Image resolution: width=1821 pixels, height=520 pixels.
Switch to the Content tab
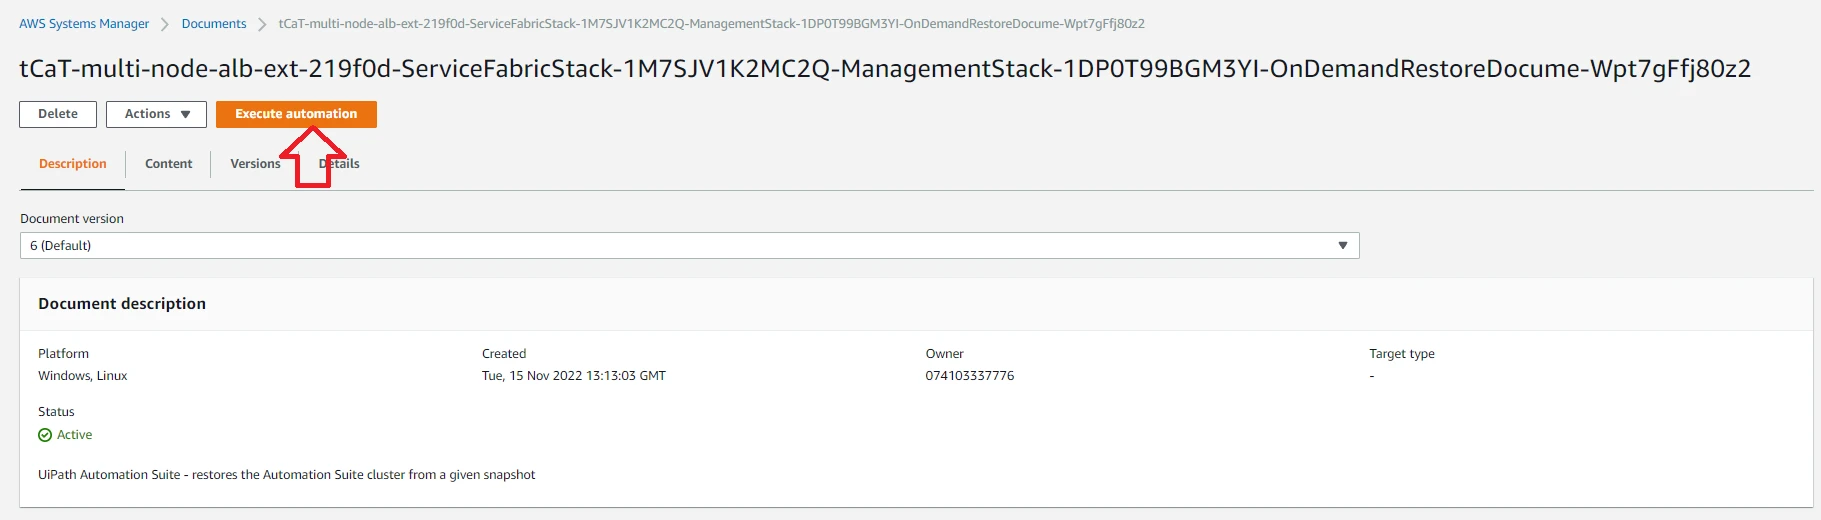tap(168, 164)
